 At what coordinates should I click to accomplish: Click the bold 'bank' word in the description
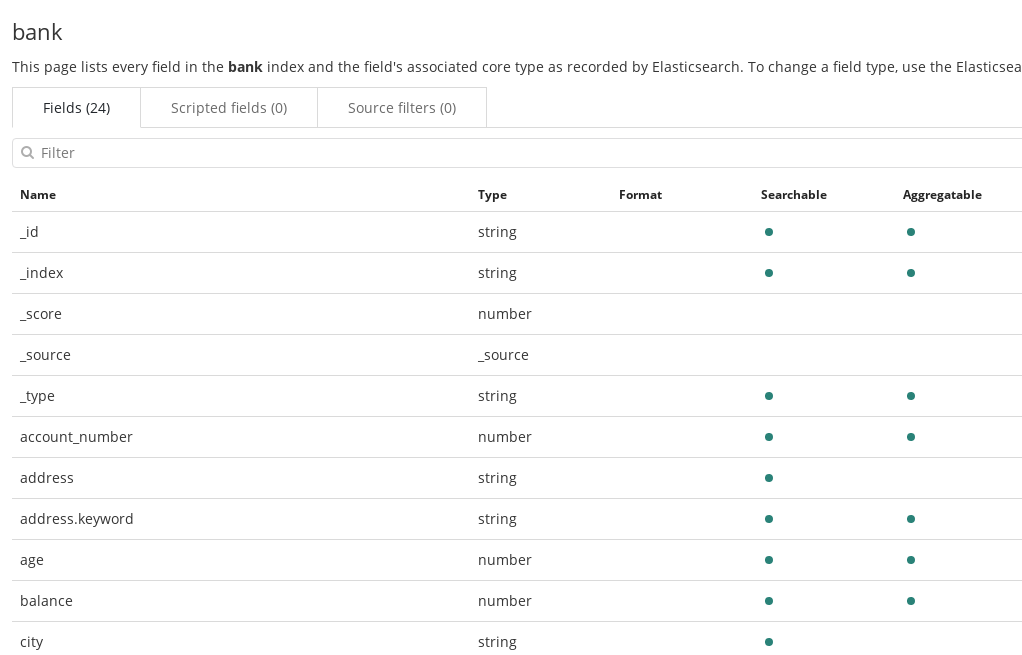245,67
